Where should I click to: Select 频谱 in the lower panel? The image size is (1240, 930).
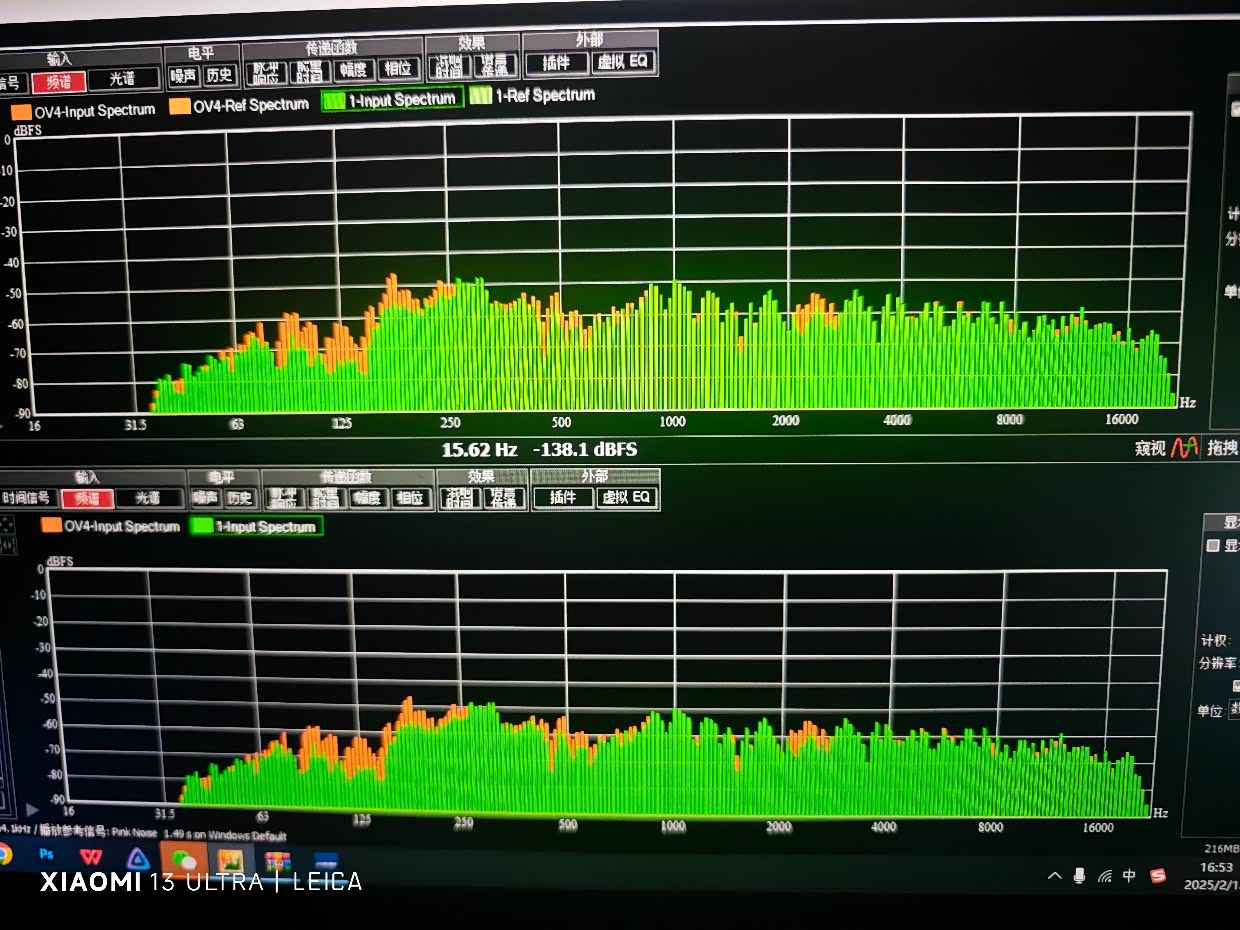tap(87, 498)
